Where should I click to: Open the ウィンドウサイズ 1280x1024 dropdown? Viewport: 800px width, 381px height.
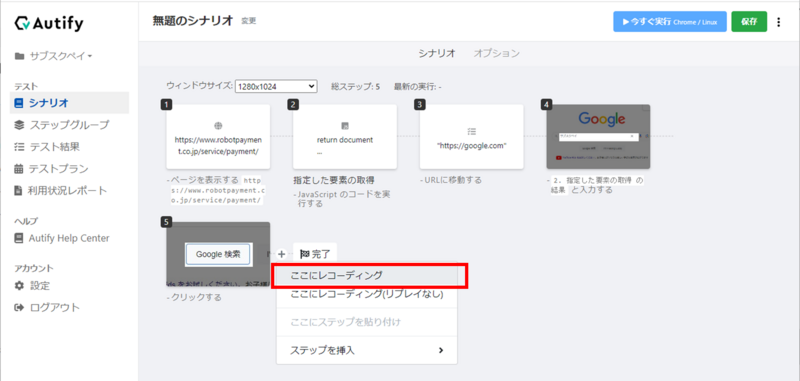[276, 87]
